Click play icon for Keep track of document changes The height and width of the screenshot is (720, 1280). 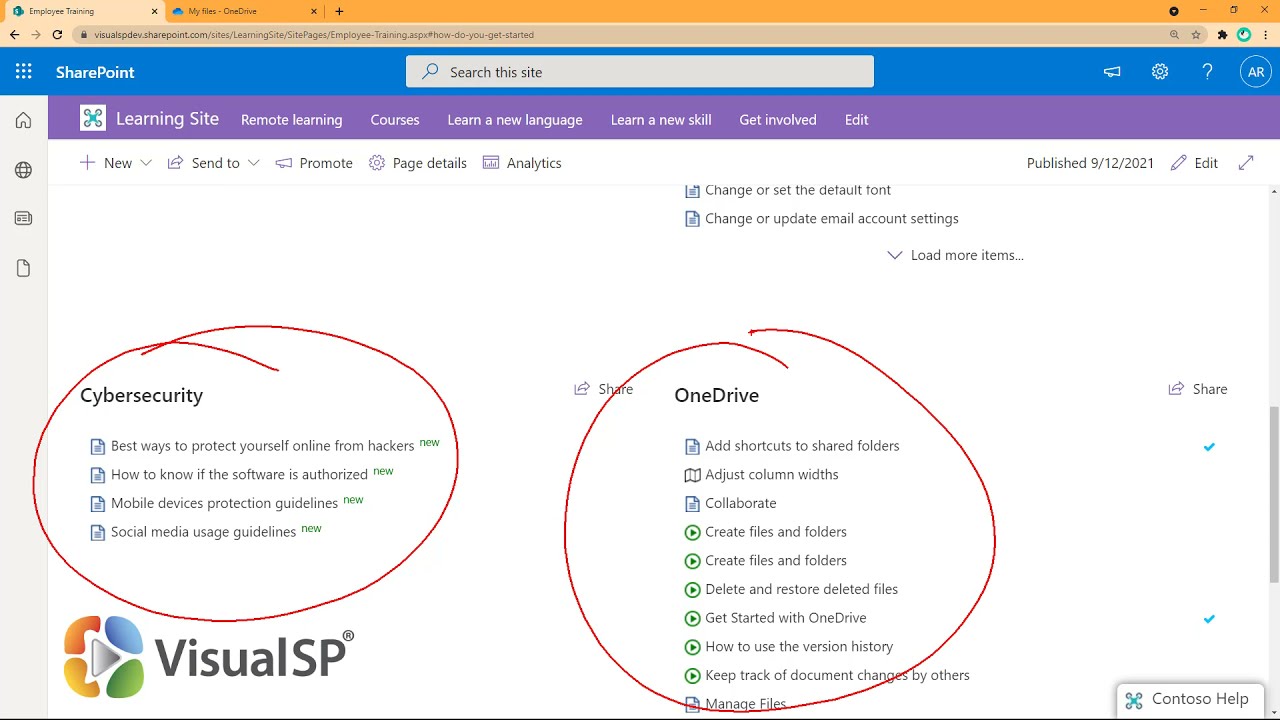pos(692,676)
